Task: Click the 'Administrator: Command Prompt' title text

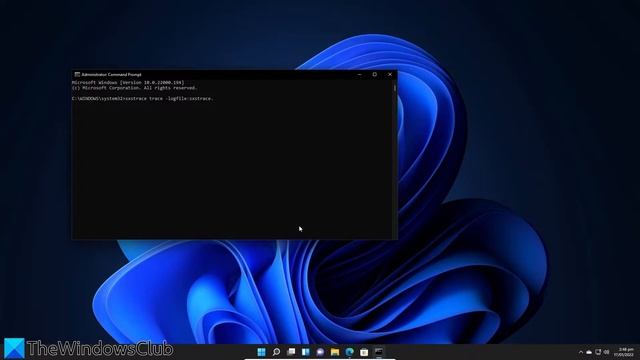Action: [111, 75]
